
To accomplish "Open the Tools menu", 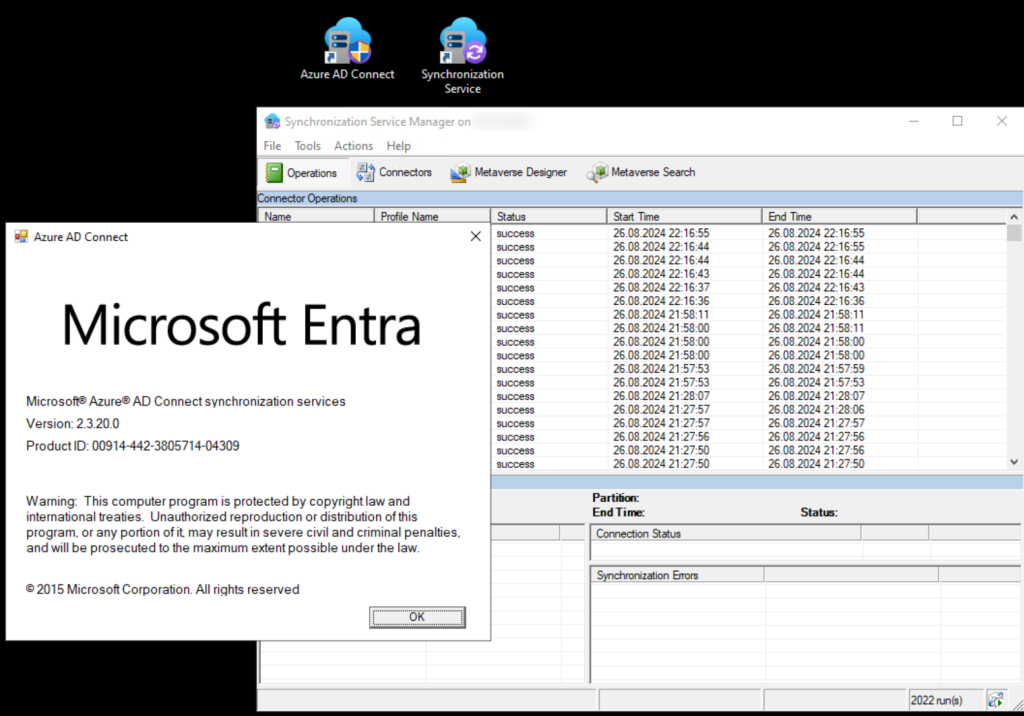I will pyautogui.click(x=308, y=146).
